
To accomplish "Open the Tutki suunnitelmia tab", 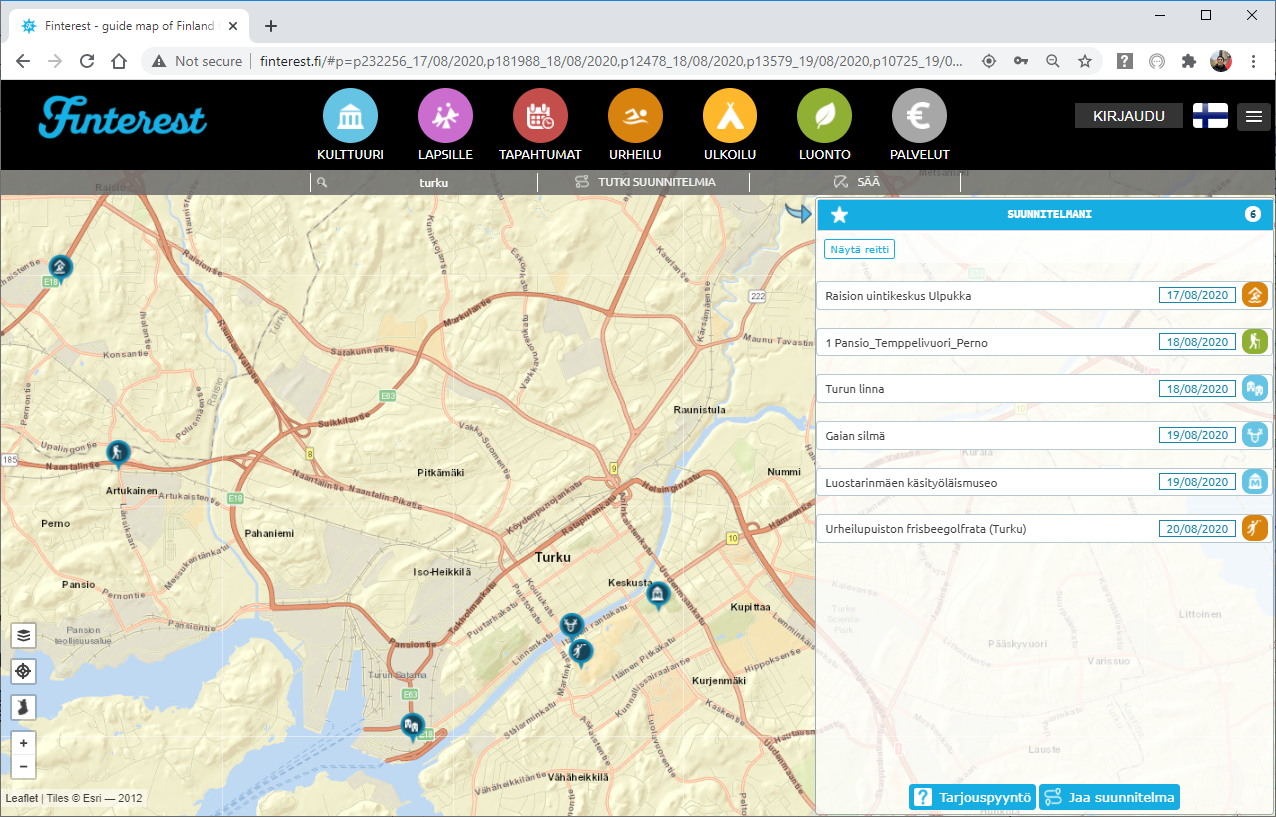I will pos(646,183).
